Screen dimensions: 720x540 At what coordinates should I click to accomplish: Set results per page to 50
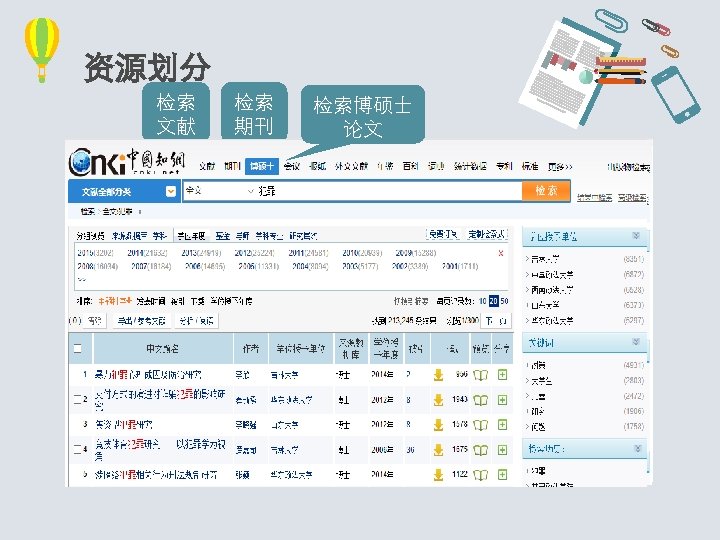click(x=504, y=301)
